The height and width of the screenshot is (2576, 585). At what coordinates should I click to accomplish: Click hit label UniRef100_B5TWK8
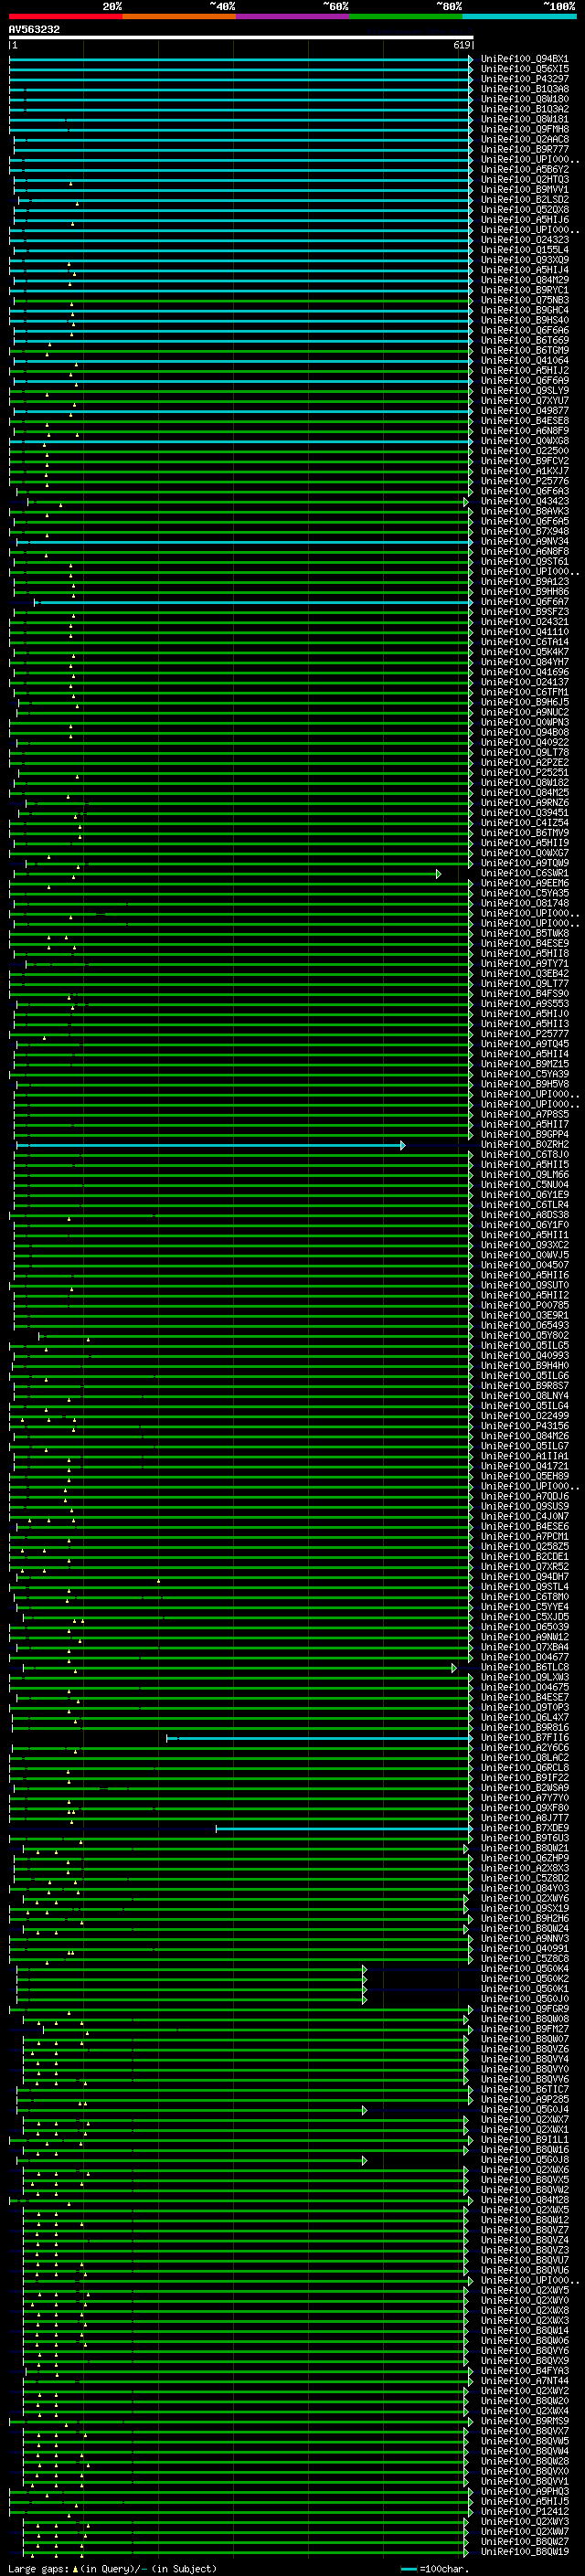(x=525, y=934)
